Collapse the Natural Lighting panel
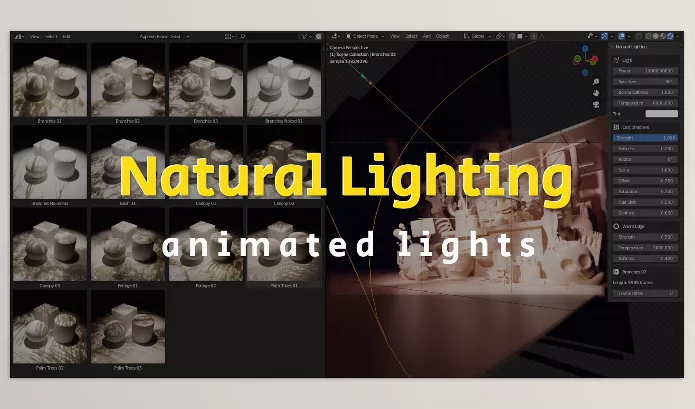 [x=613, y=46]
